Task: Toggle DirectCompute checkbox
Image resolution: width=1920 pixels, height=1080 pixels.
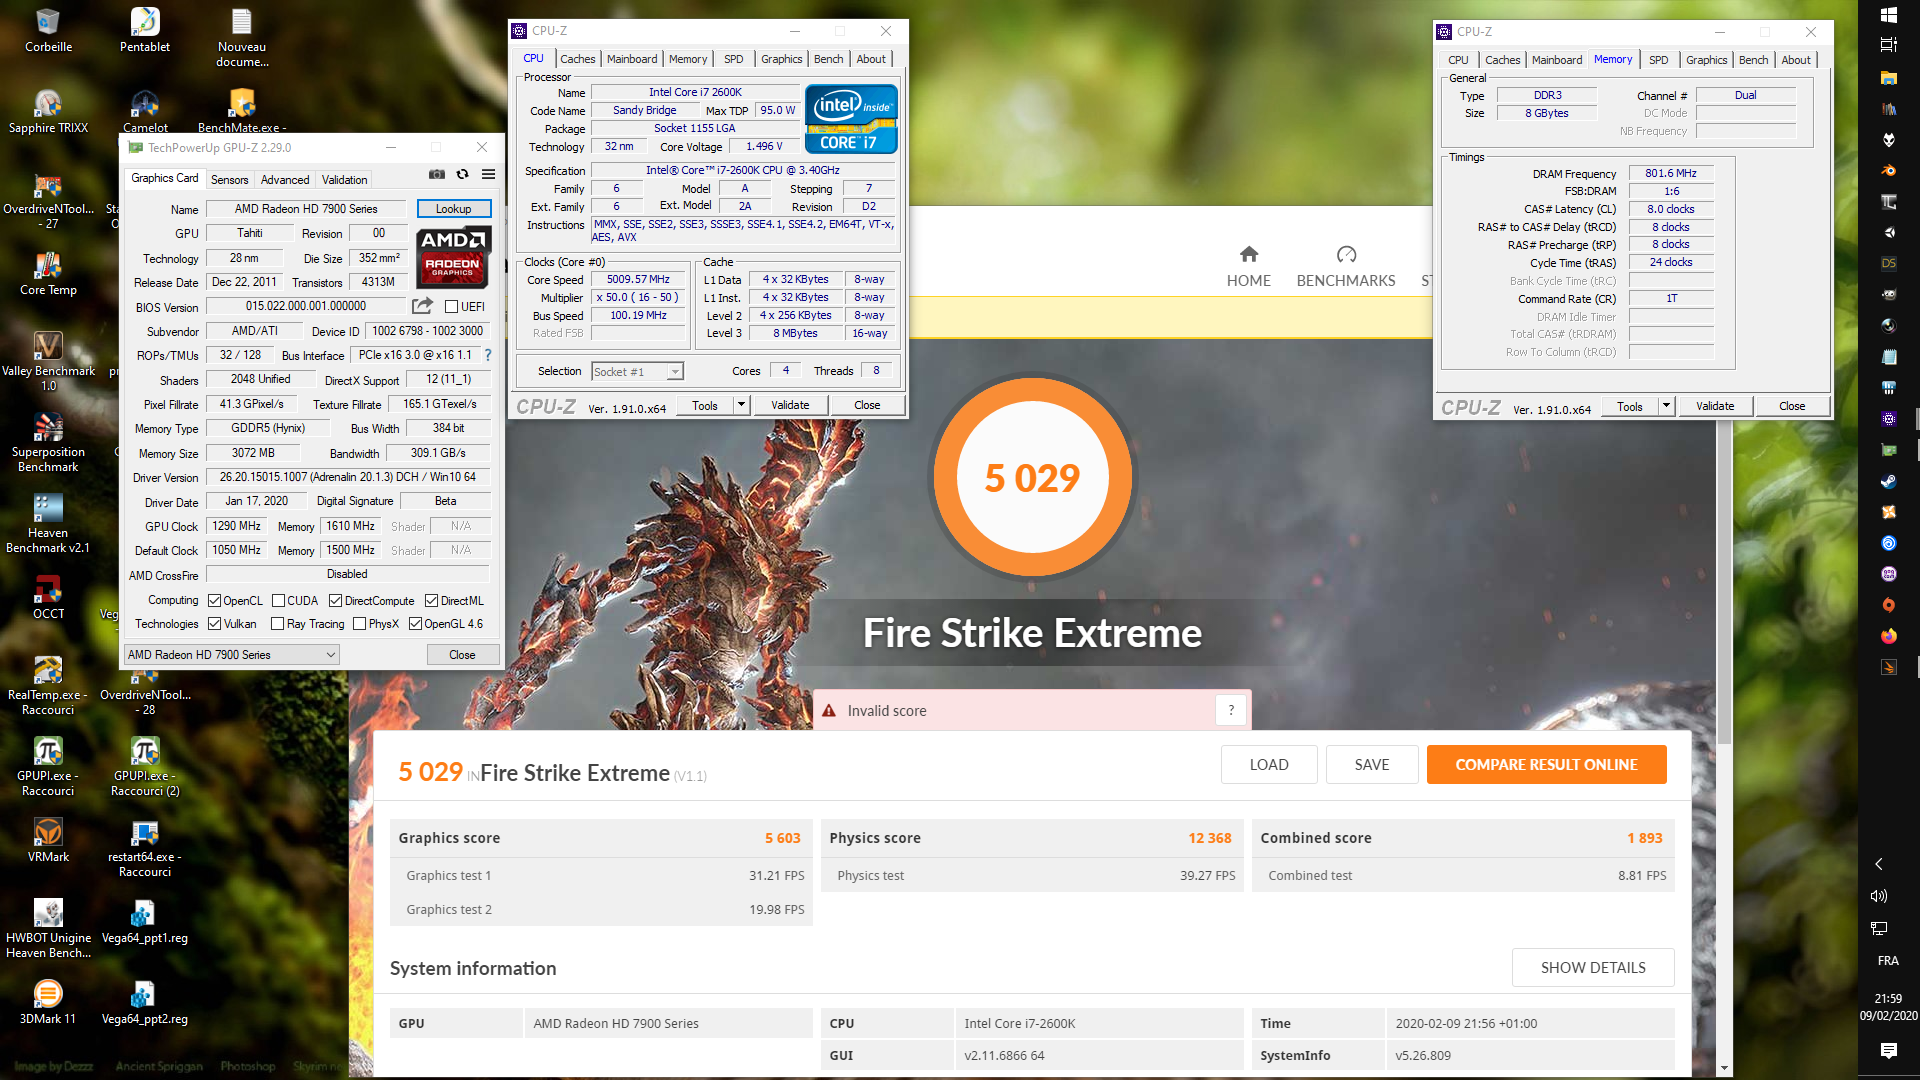Action: 336,601
